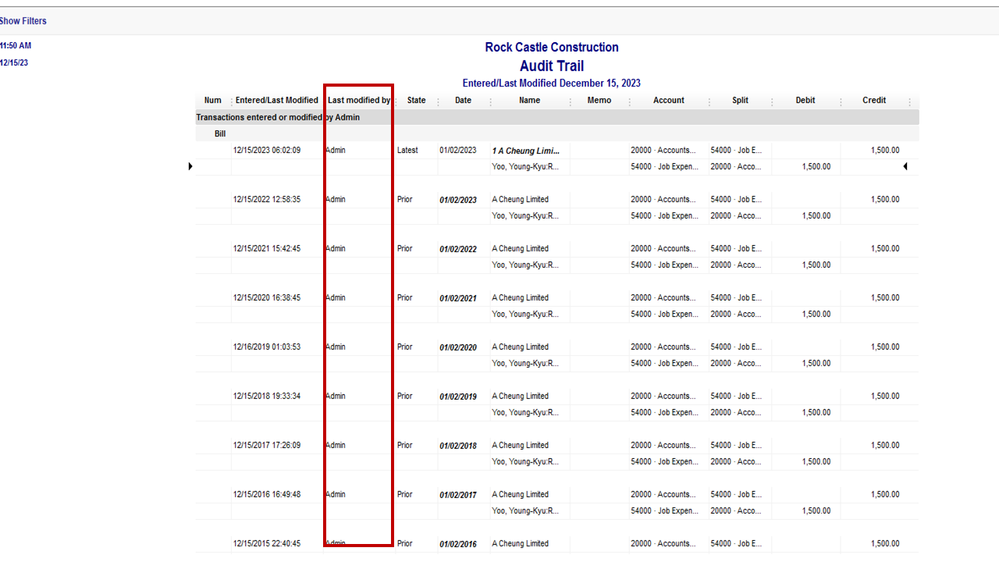Select entry timestamp 12/15/2021 15:42:45
Screen dimensions: 999x562
click(267, 249)
